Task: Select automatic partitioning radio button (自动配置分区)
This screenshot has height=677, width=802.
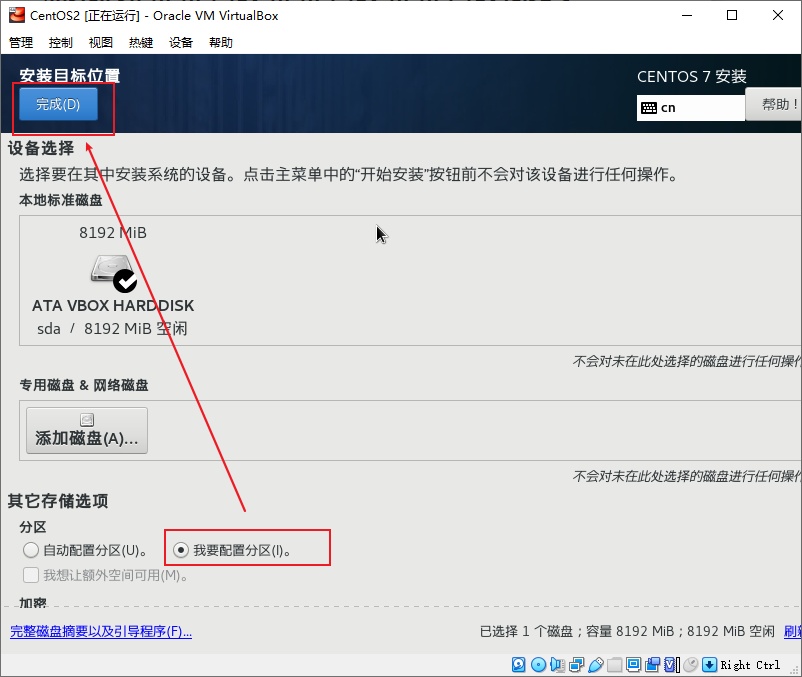Action: tap(31, 550)
